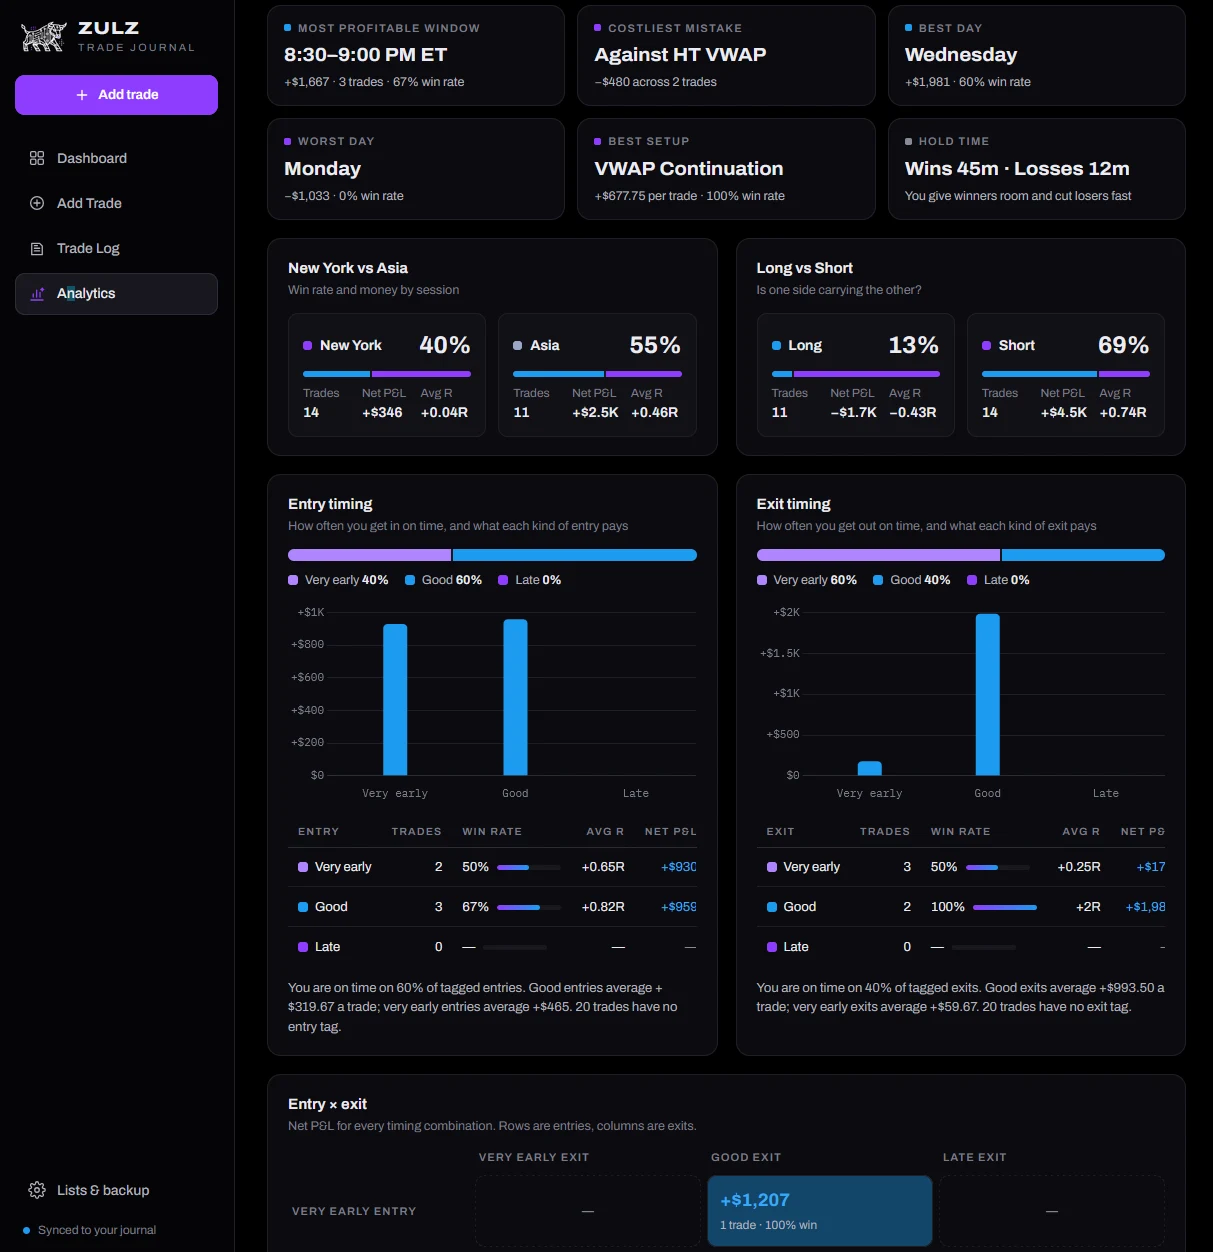Click the Lists & backup gear icon

coord(37,1190)
